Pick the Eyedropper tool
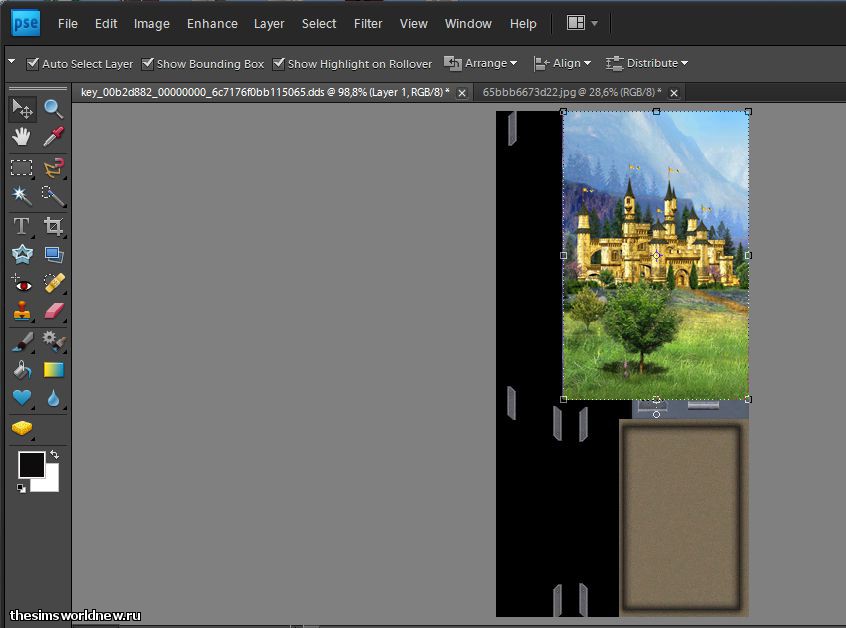This screenshot has width=846, height=628. point(53,136)
